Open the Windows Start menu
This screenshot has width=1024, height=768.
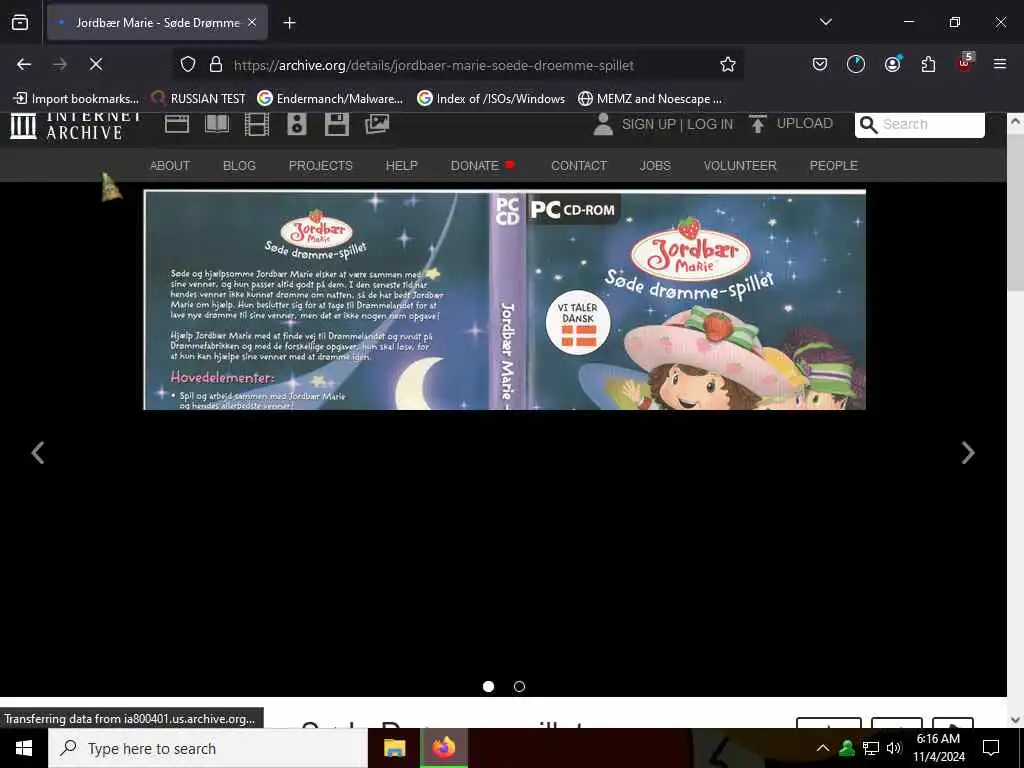point(24,748)
